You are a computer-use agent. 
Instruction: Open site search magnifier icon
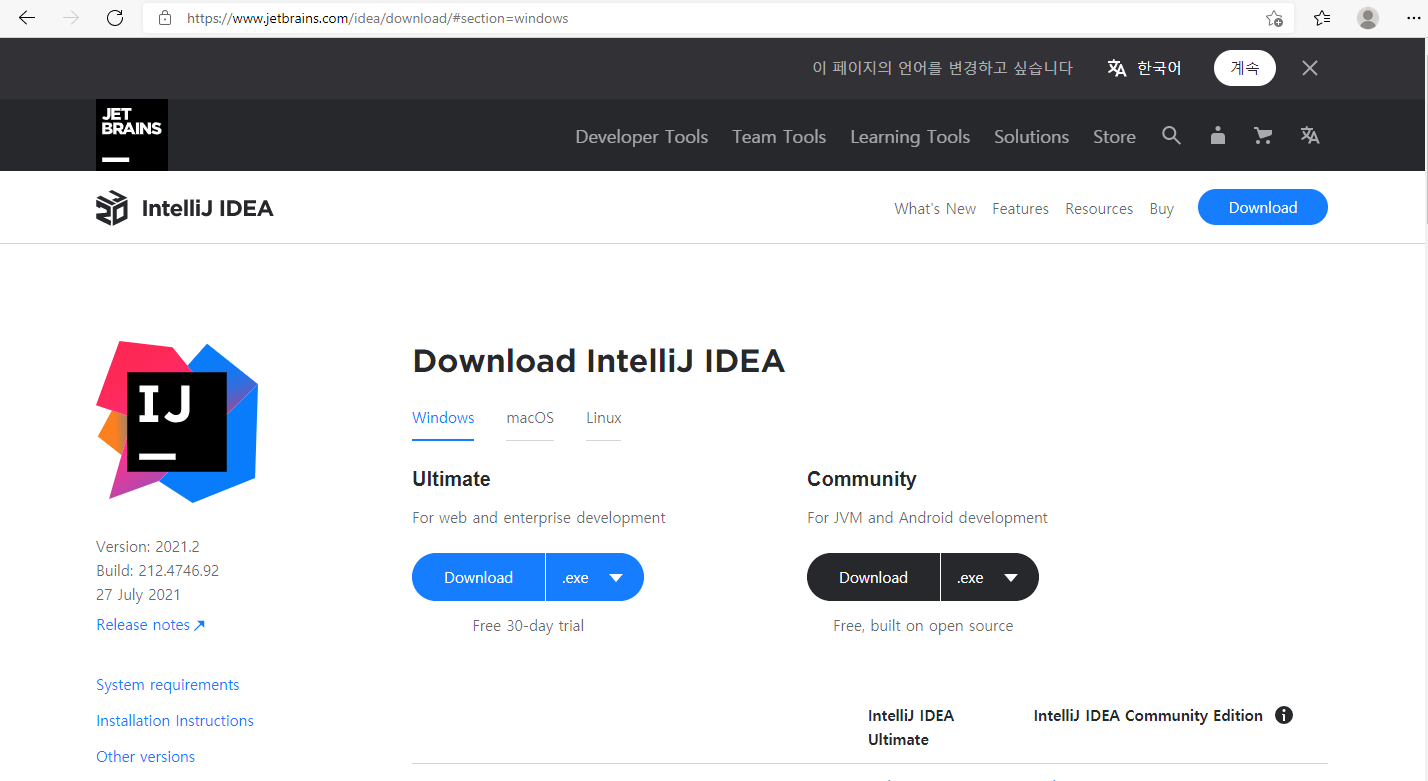1171,136
